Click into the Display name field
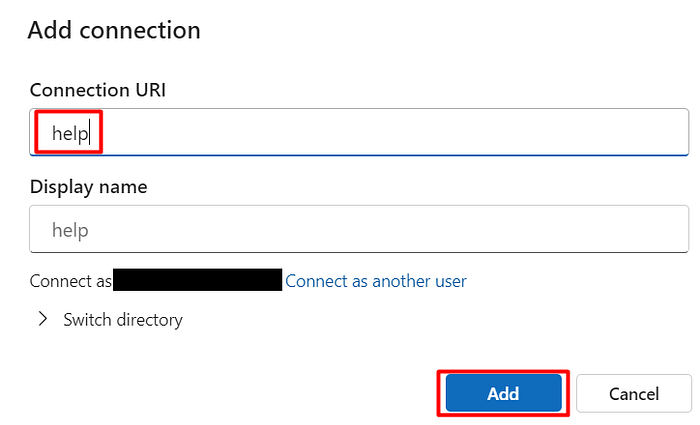The width and height of the screenshot is (700, 425). tap(358, 230)
